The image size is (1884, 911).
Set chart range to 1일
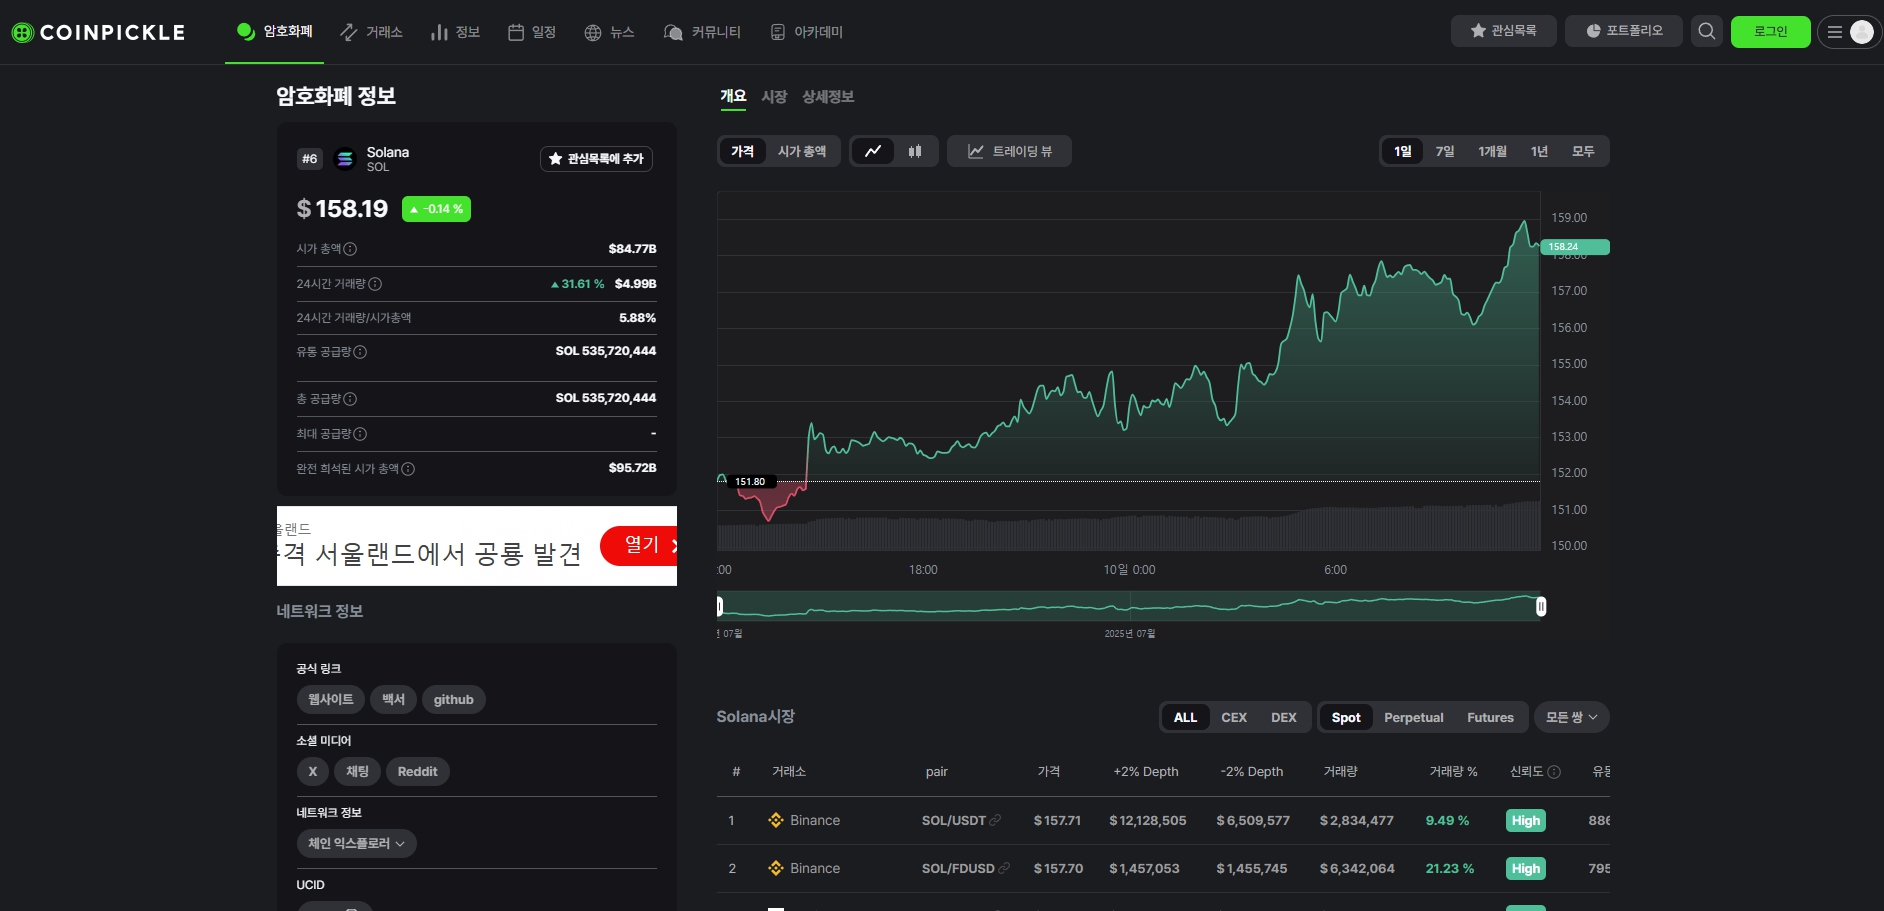click(1403, 151)
